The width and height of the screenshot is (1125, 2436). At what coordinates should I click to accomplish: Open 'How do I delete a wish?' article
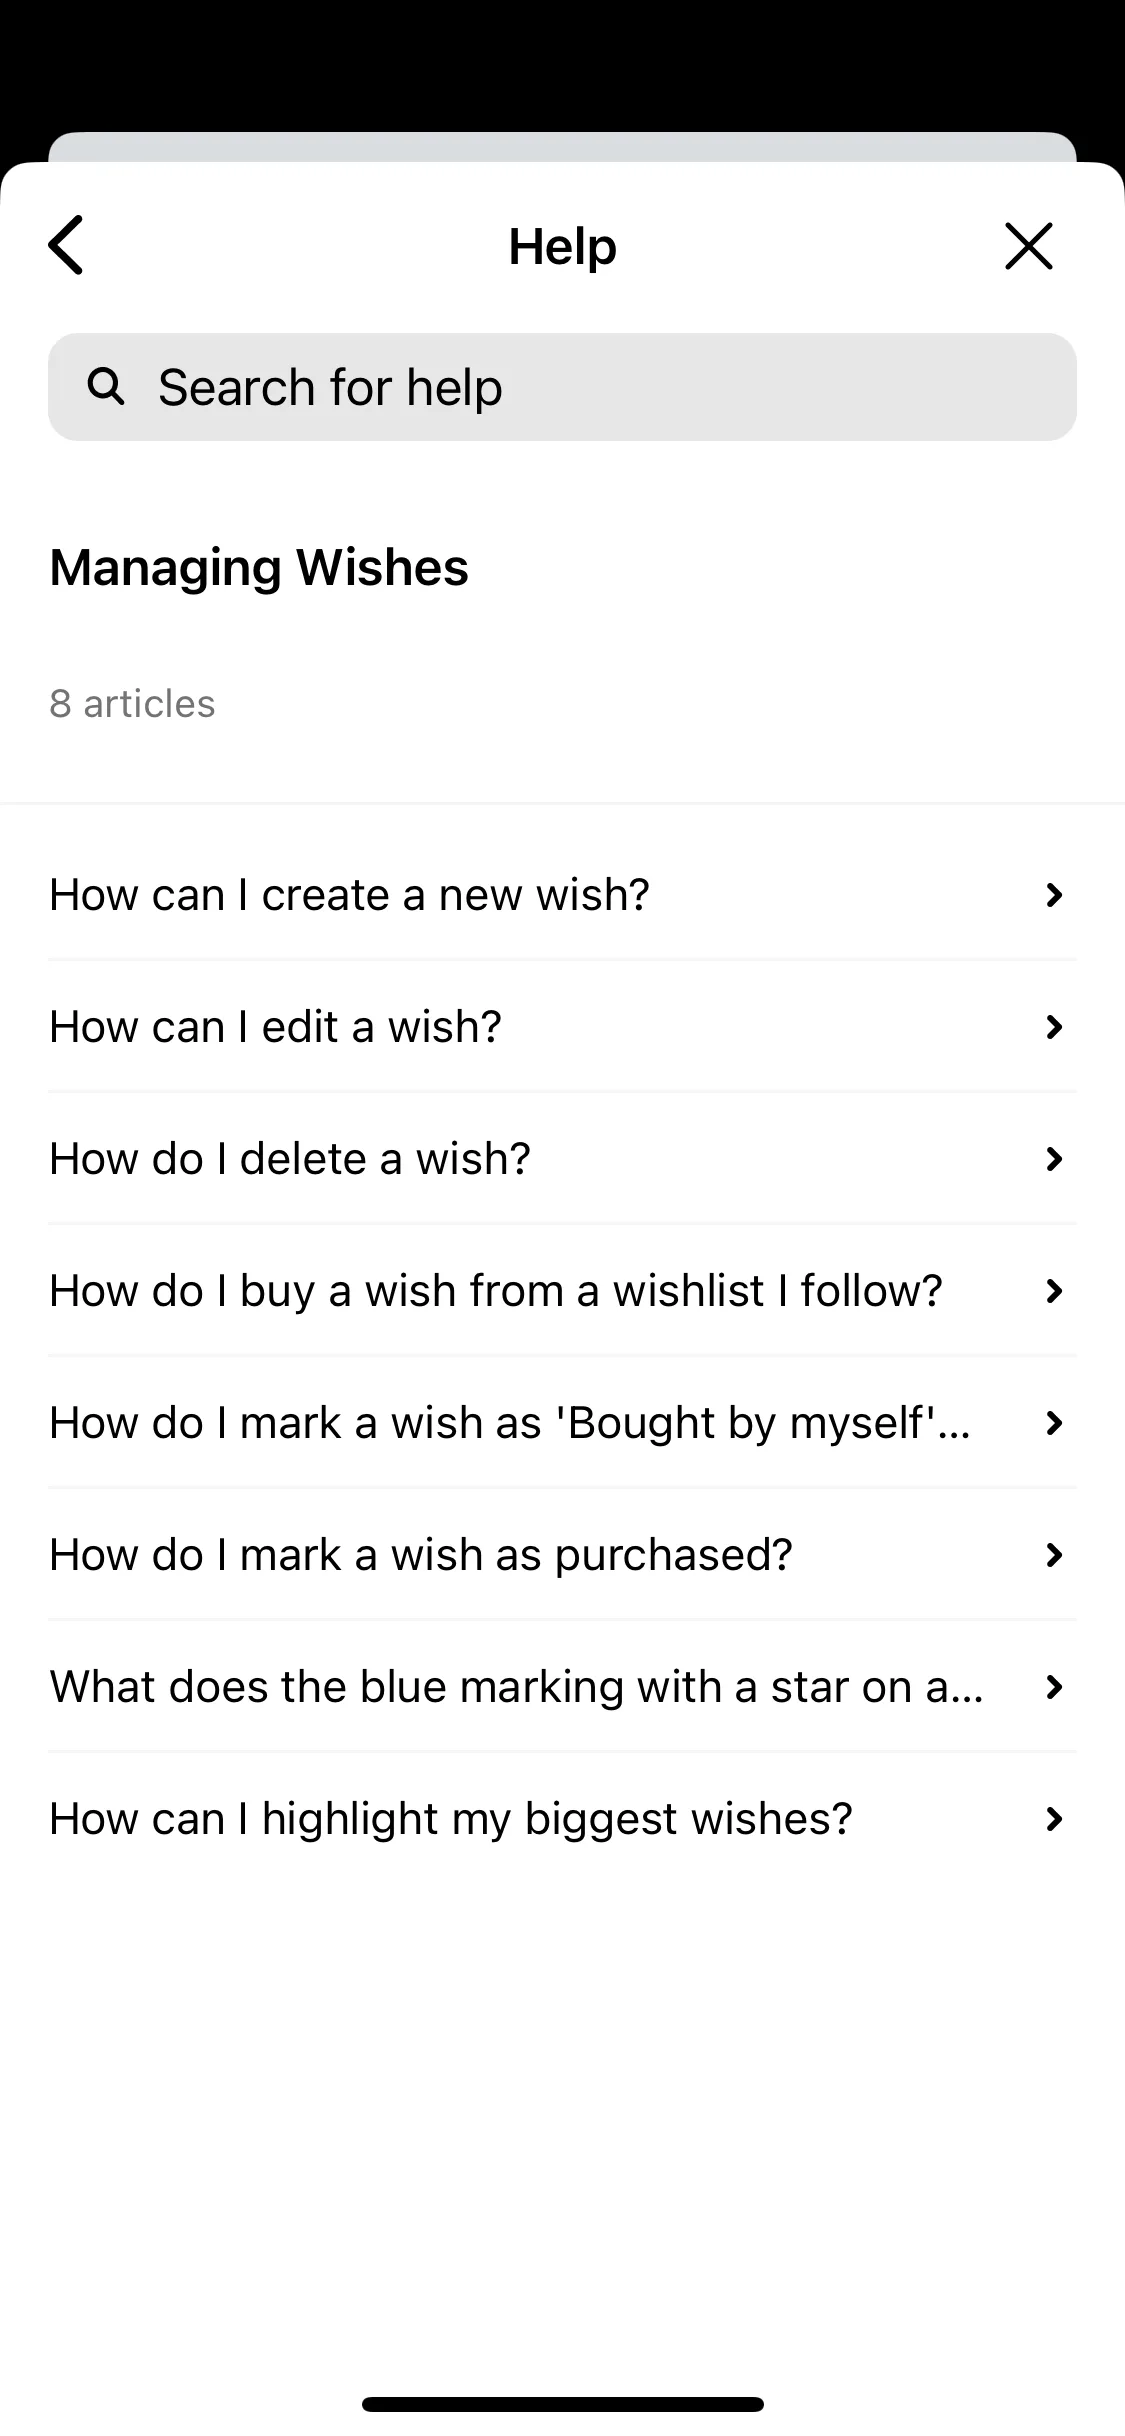click(x=562, y=1158)
